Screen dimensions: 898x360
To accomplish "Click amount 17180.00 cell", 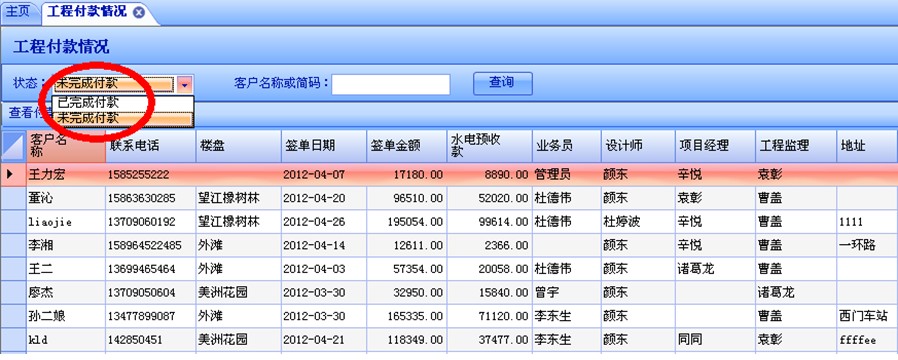I will (406, 175).
